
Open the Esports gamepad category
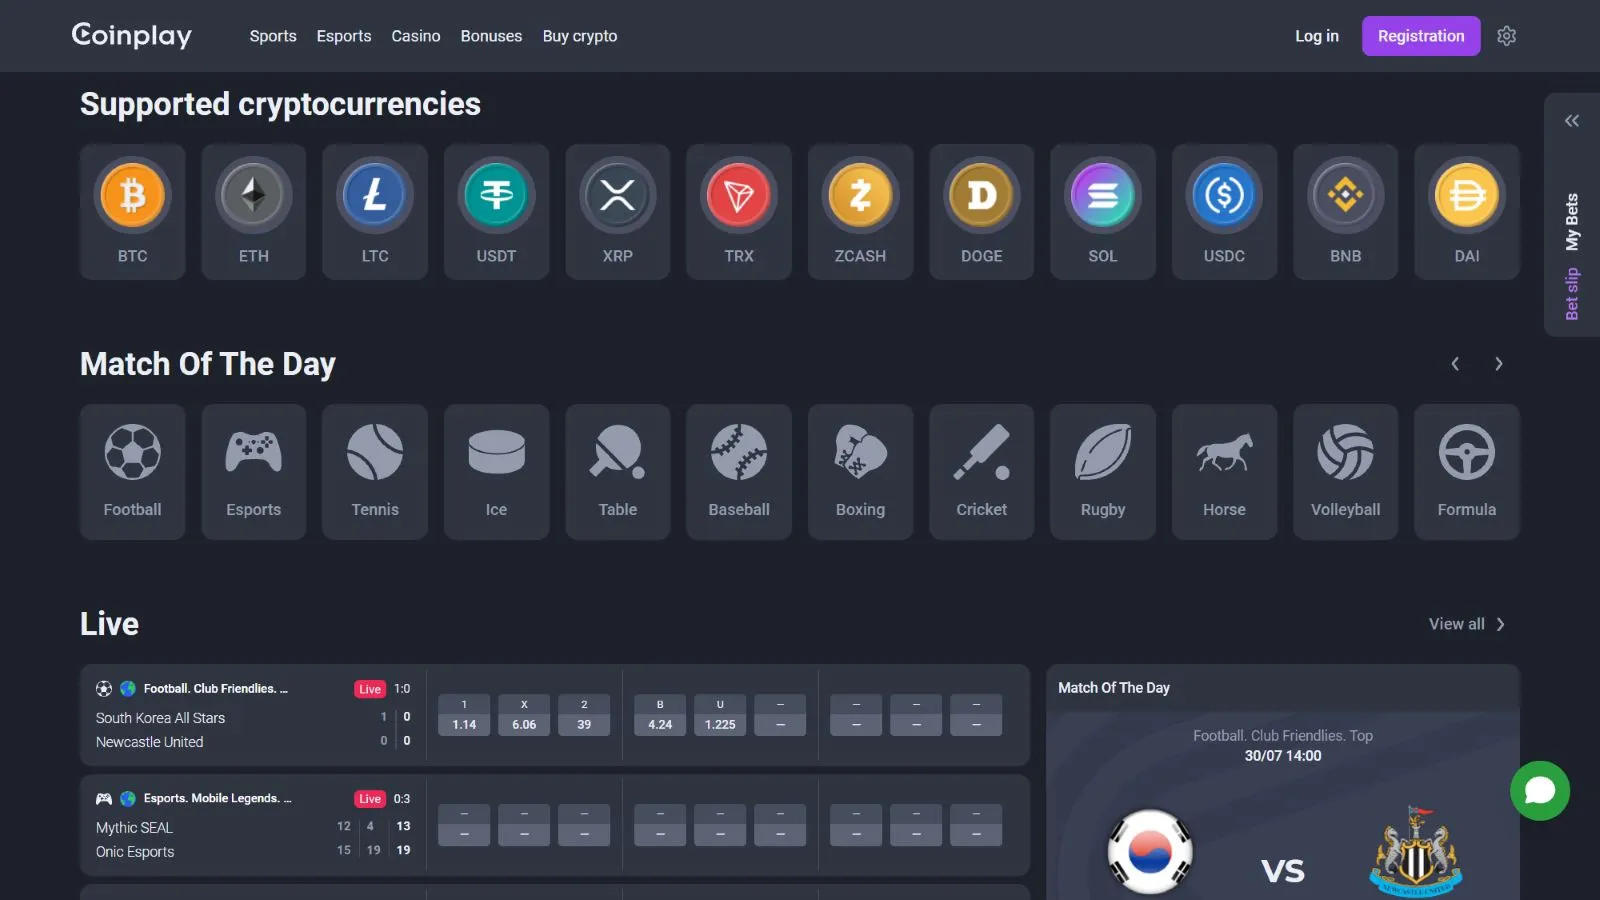pos(253,472)
